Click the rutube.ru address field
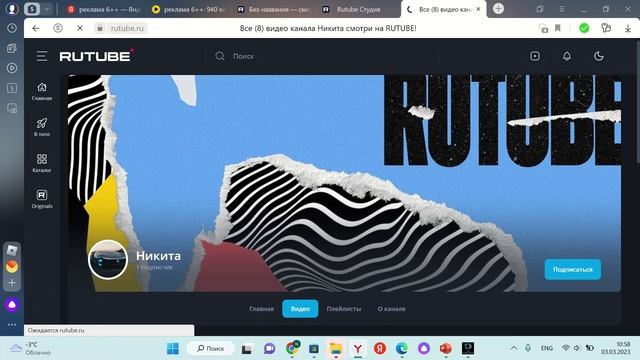 (127, 28)
